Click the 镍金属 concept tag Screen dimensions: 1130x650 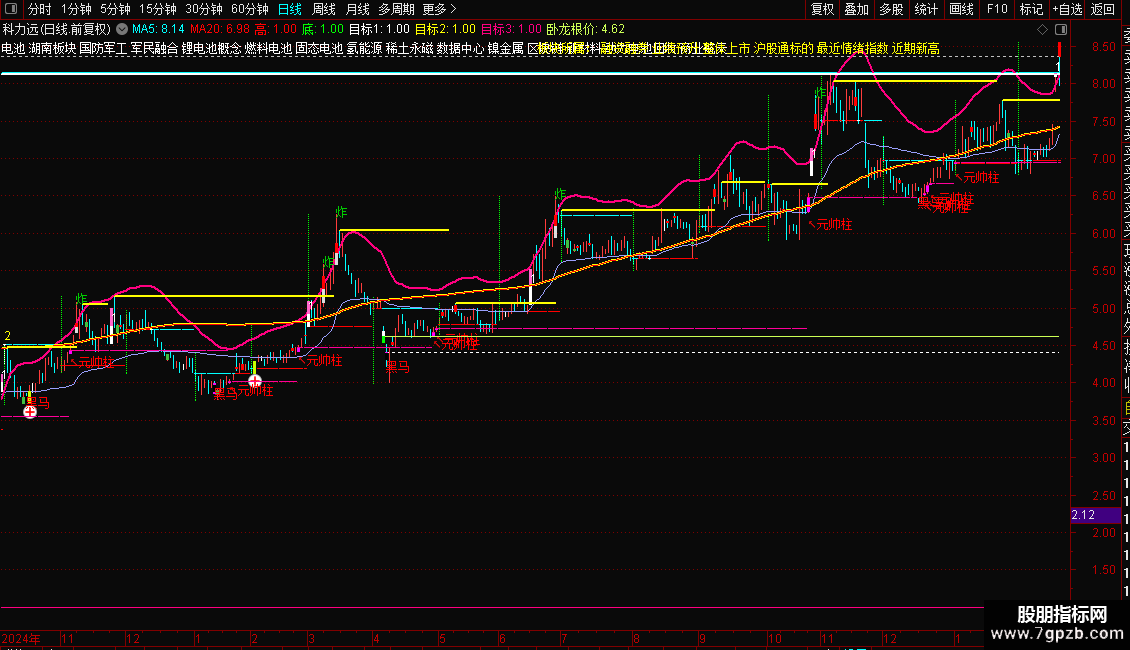point(505,48)
